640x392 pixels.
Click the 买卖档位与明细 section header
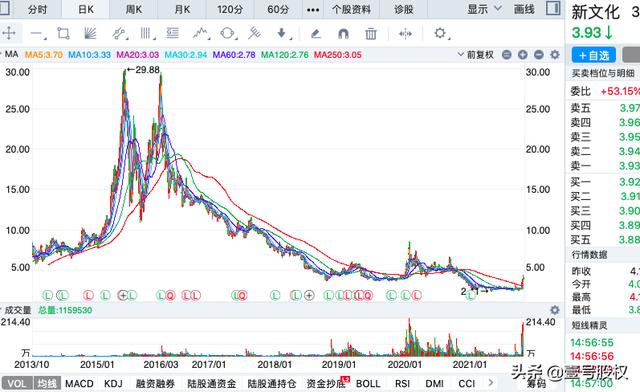[603, 74]
